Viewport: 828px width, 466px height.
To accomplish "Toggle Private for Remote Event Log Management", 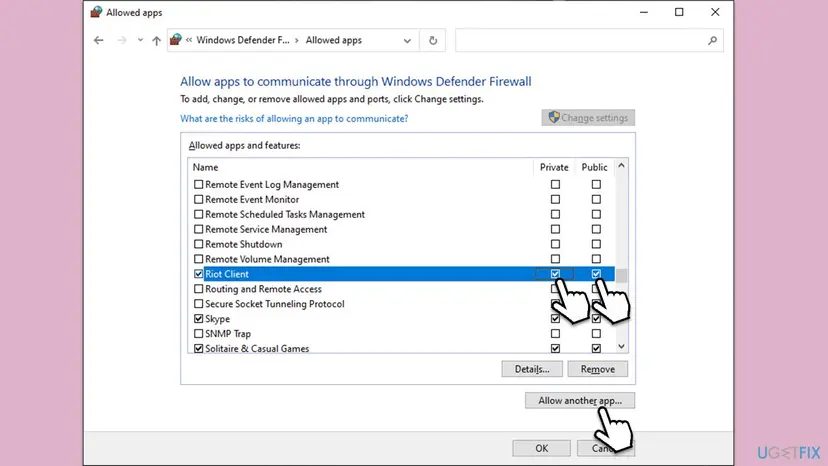I will [555, 184].
